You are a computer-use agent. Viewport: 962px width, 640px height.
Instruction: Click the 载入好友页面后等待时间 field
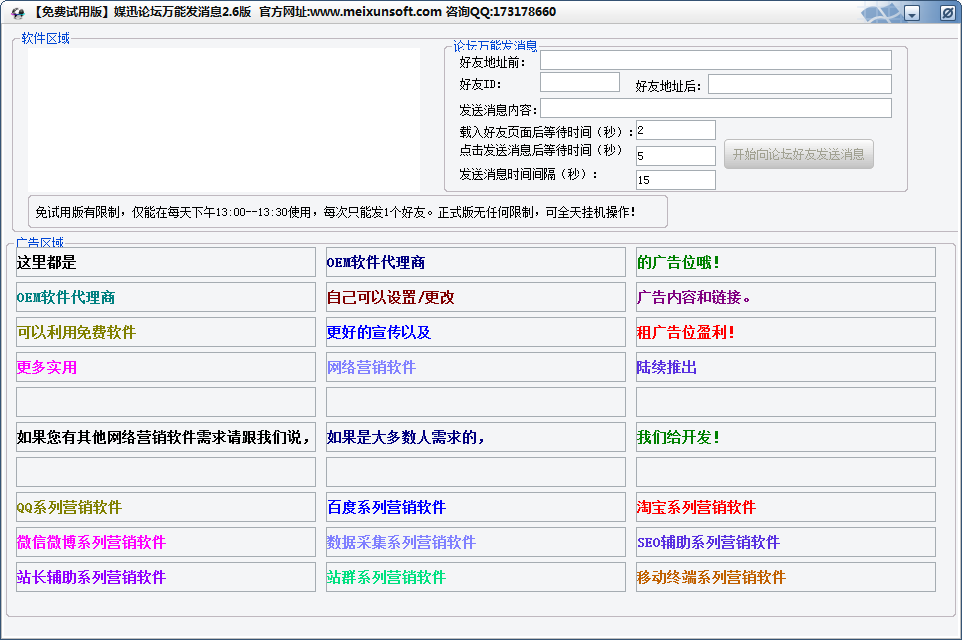(x=675, y=130)
